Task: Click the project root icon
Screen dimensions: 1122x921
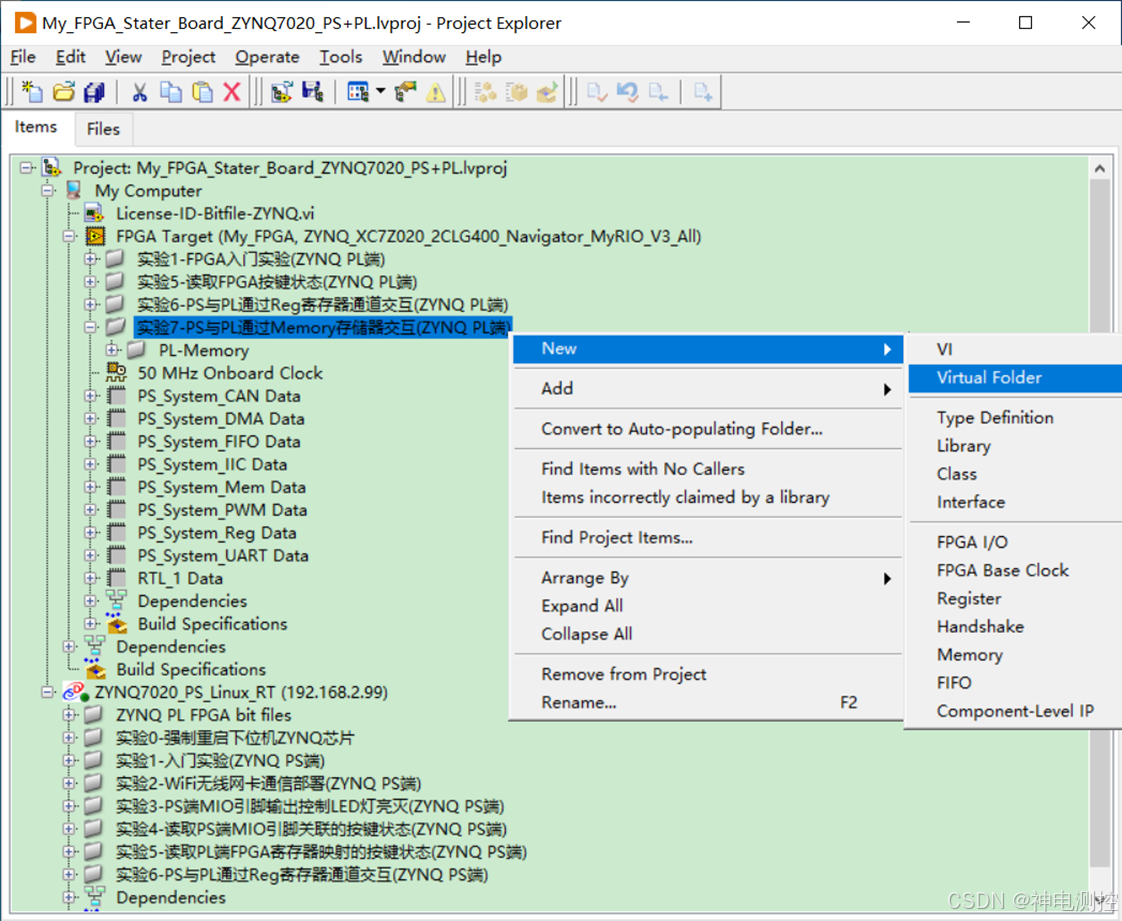Action: tap(52, 167)
